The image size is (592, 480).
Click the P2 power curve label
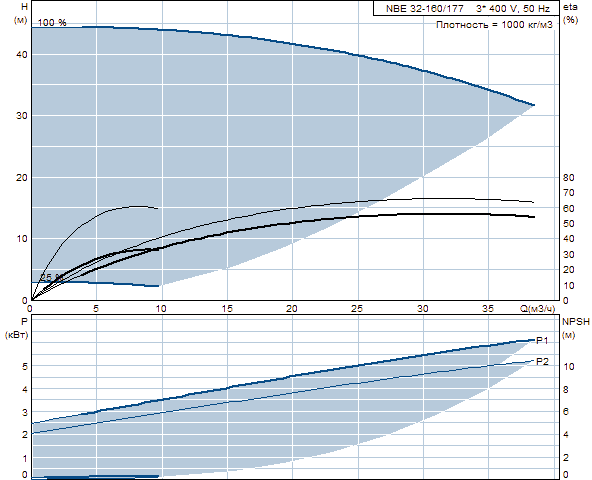coord(542,362)
